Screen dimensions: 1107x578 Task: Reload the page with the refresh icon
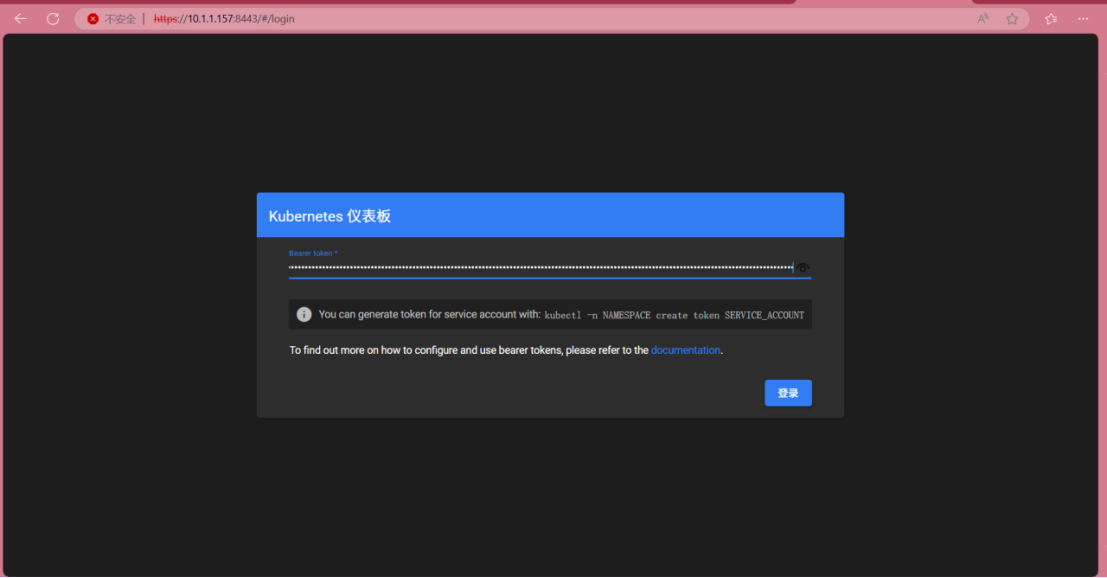pos(53,19)
